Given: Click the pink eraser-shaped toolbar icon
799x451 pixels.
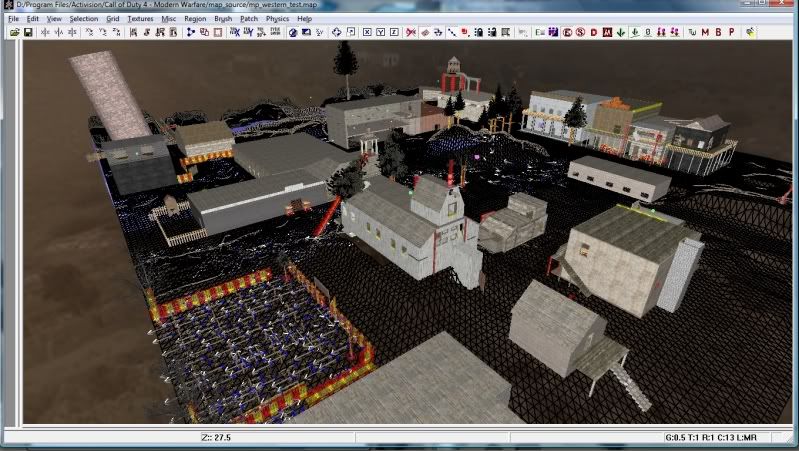Looking at the screenshot, I should pyautogui.click(x=425, y=32).
